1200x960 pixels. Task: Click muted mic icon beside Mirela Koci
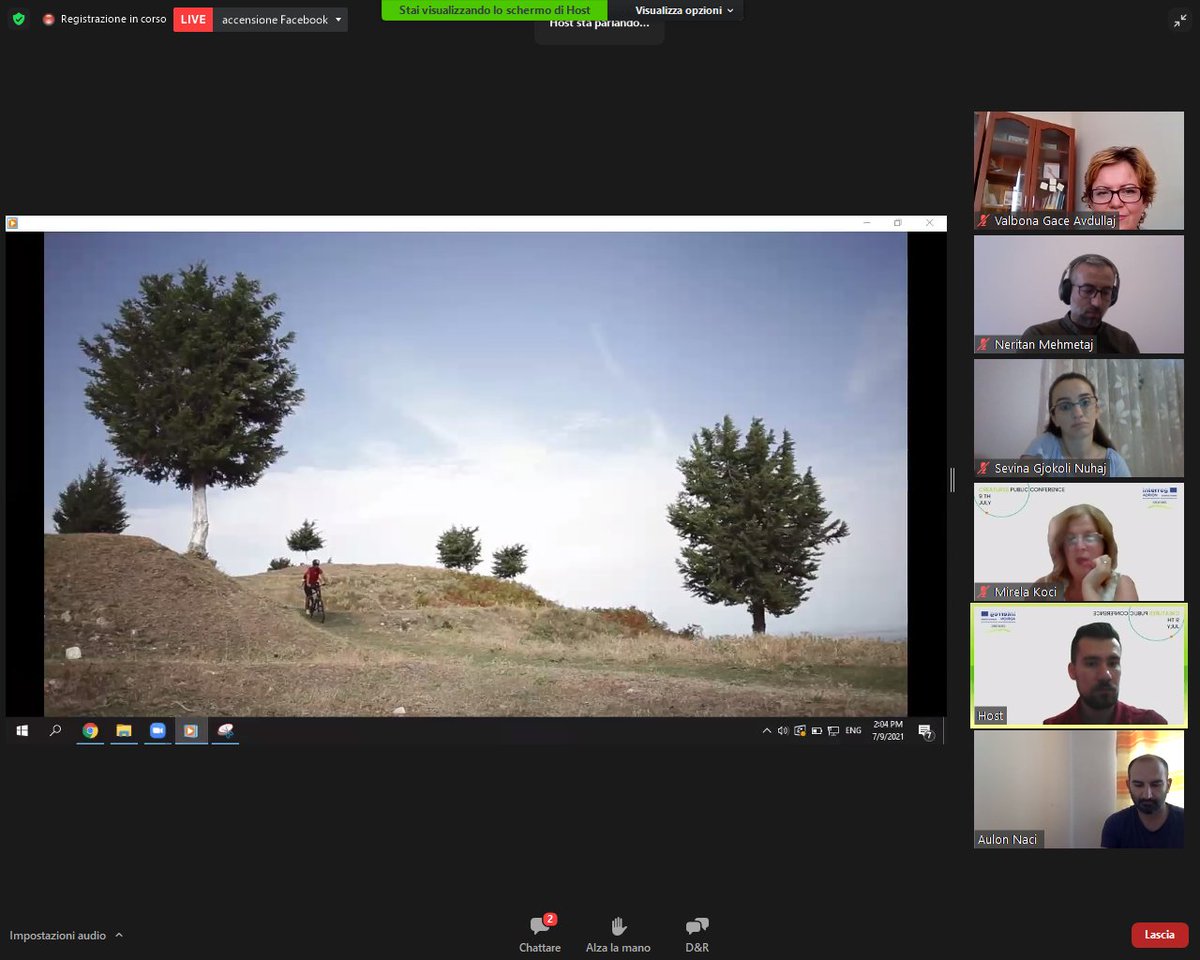point(985,592)
